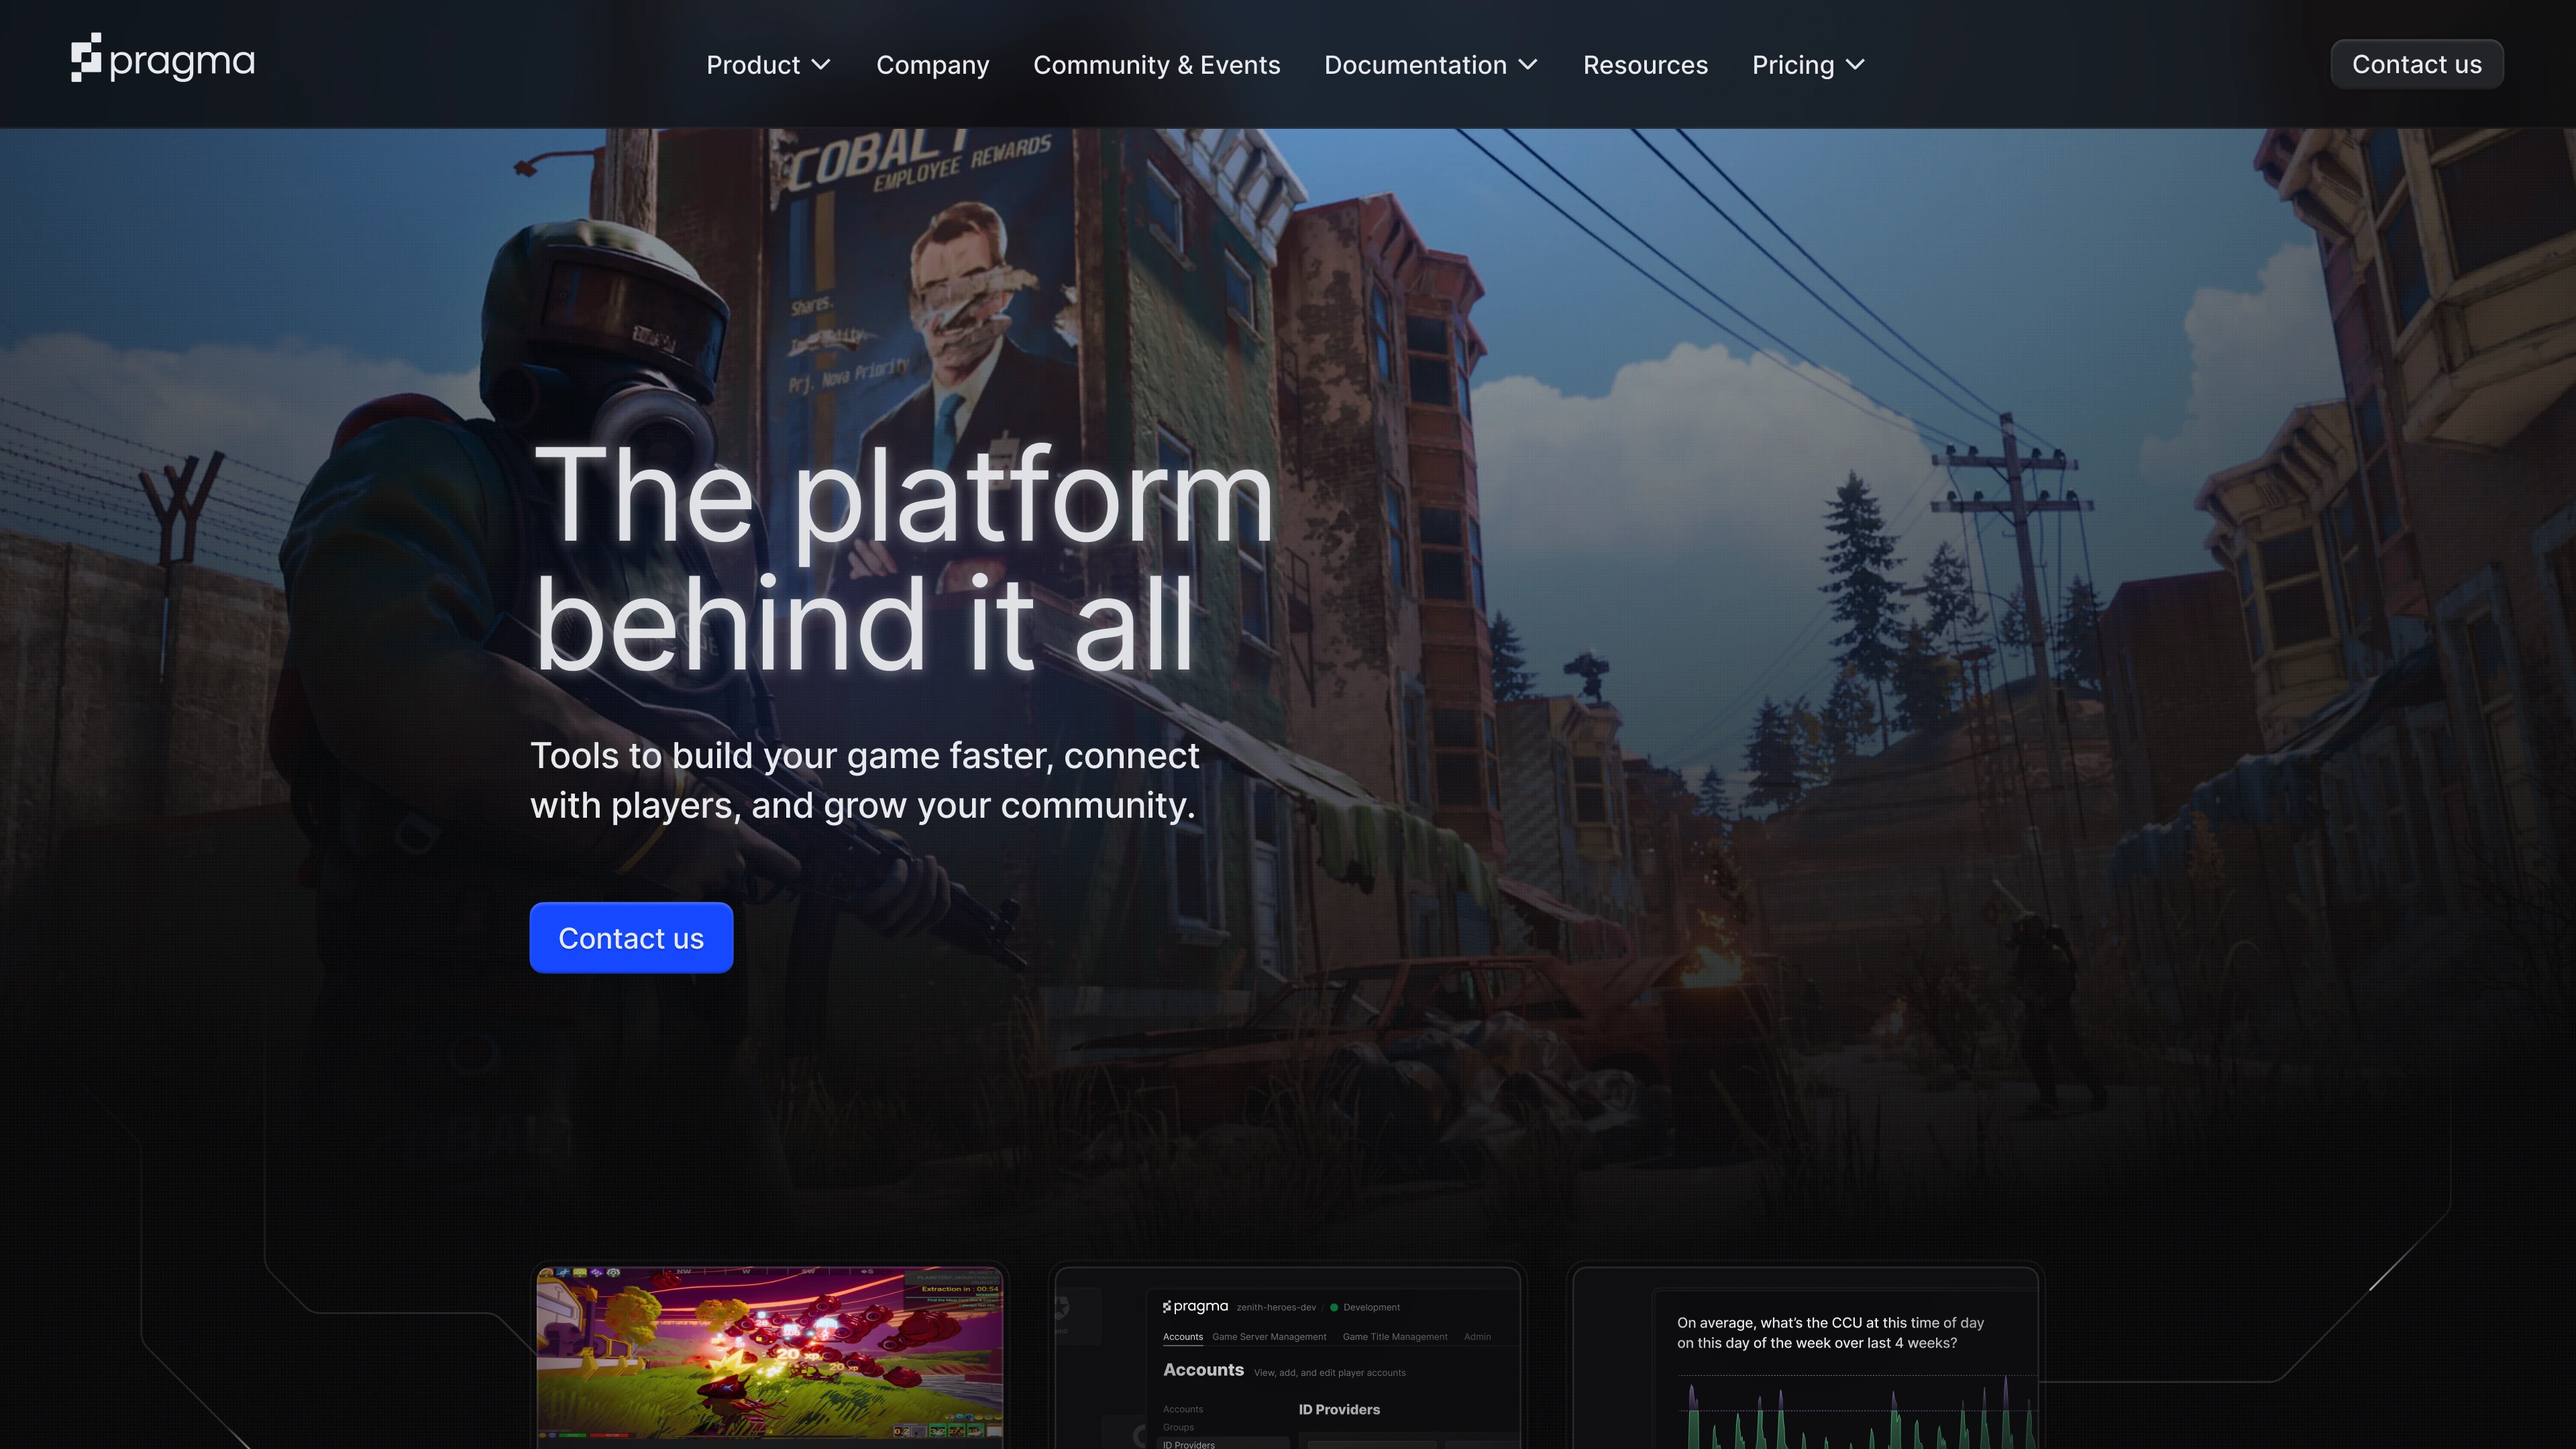Click the bold Accounts page heading
Screen dimensions: 2576x1449
click(x=1203, y=1370)
